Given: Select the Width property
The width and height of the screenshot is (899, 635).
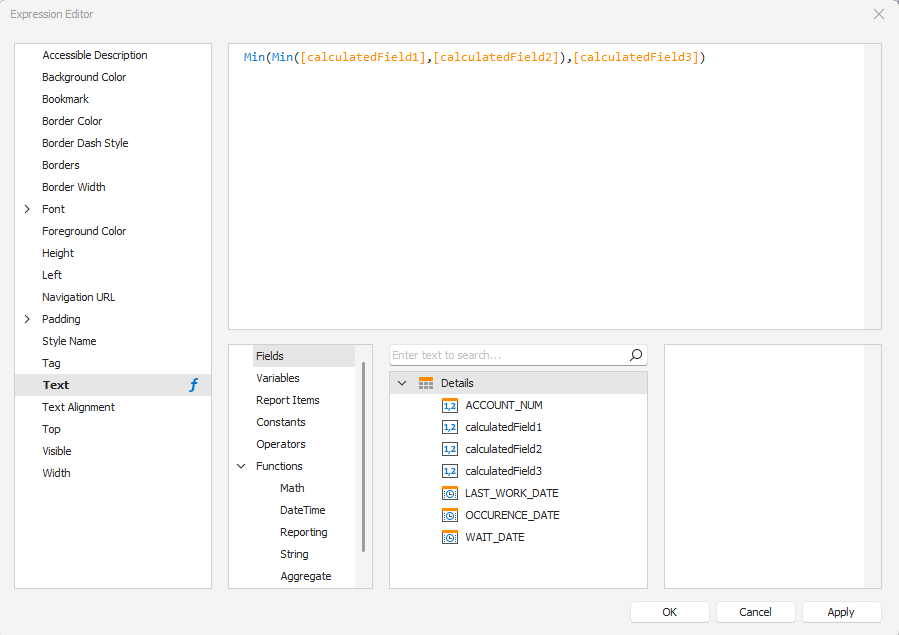Looking at the screenshot, I should (56, 473).
